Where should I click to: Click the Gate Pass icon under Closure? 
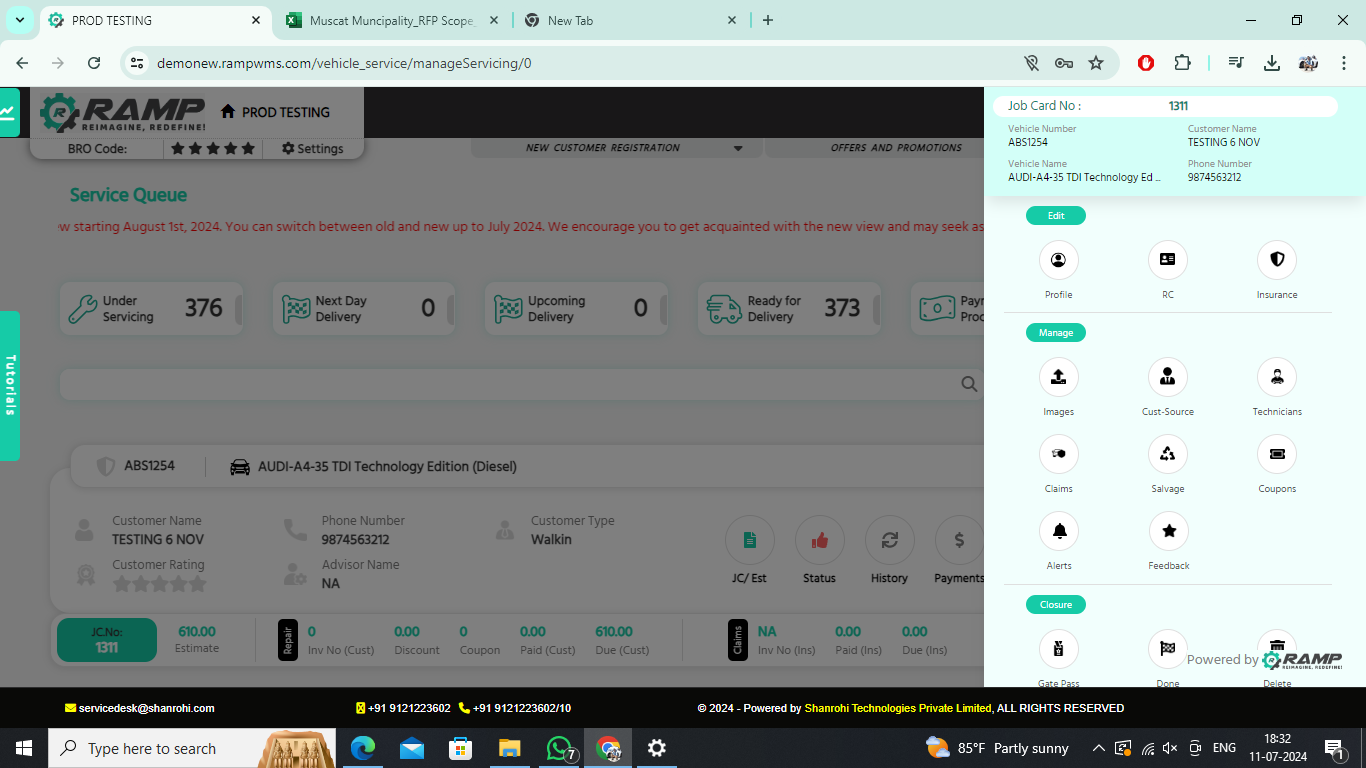click(x=1058, y=649)
